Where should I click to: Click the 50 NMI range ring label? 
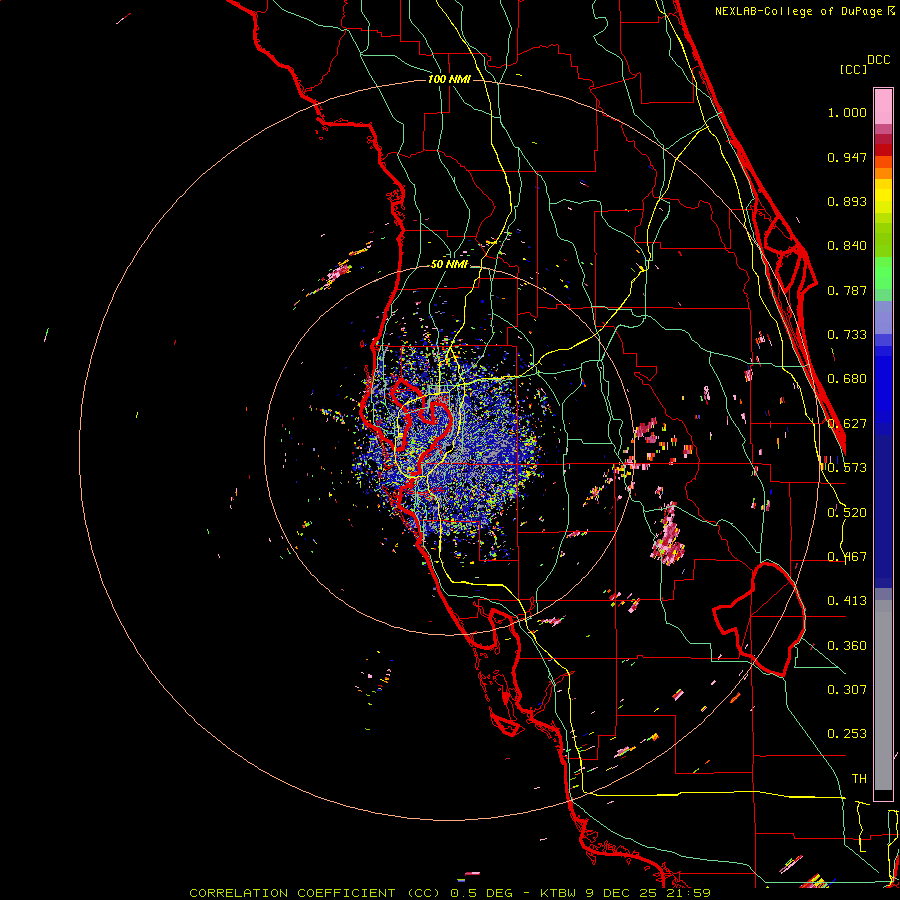[449, 265]
